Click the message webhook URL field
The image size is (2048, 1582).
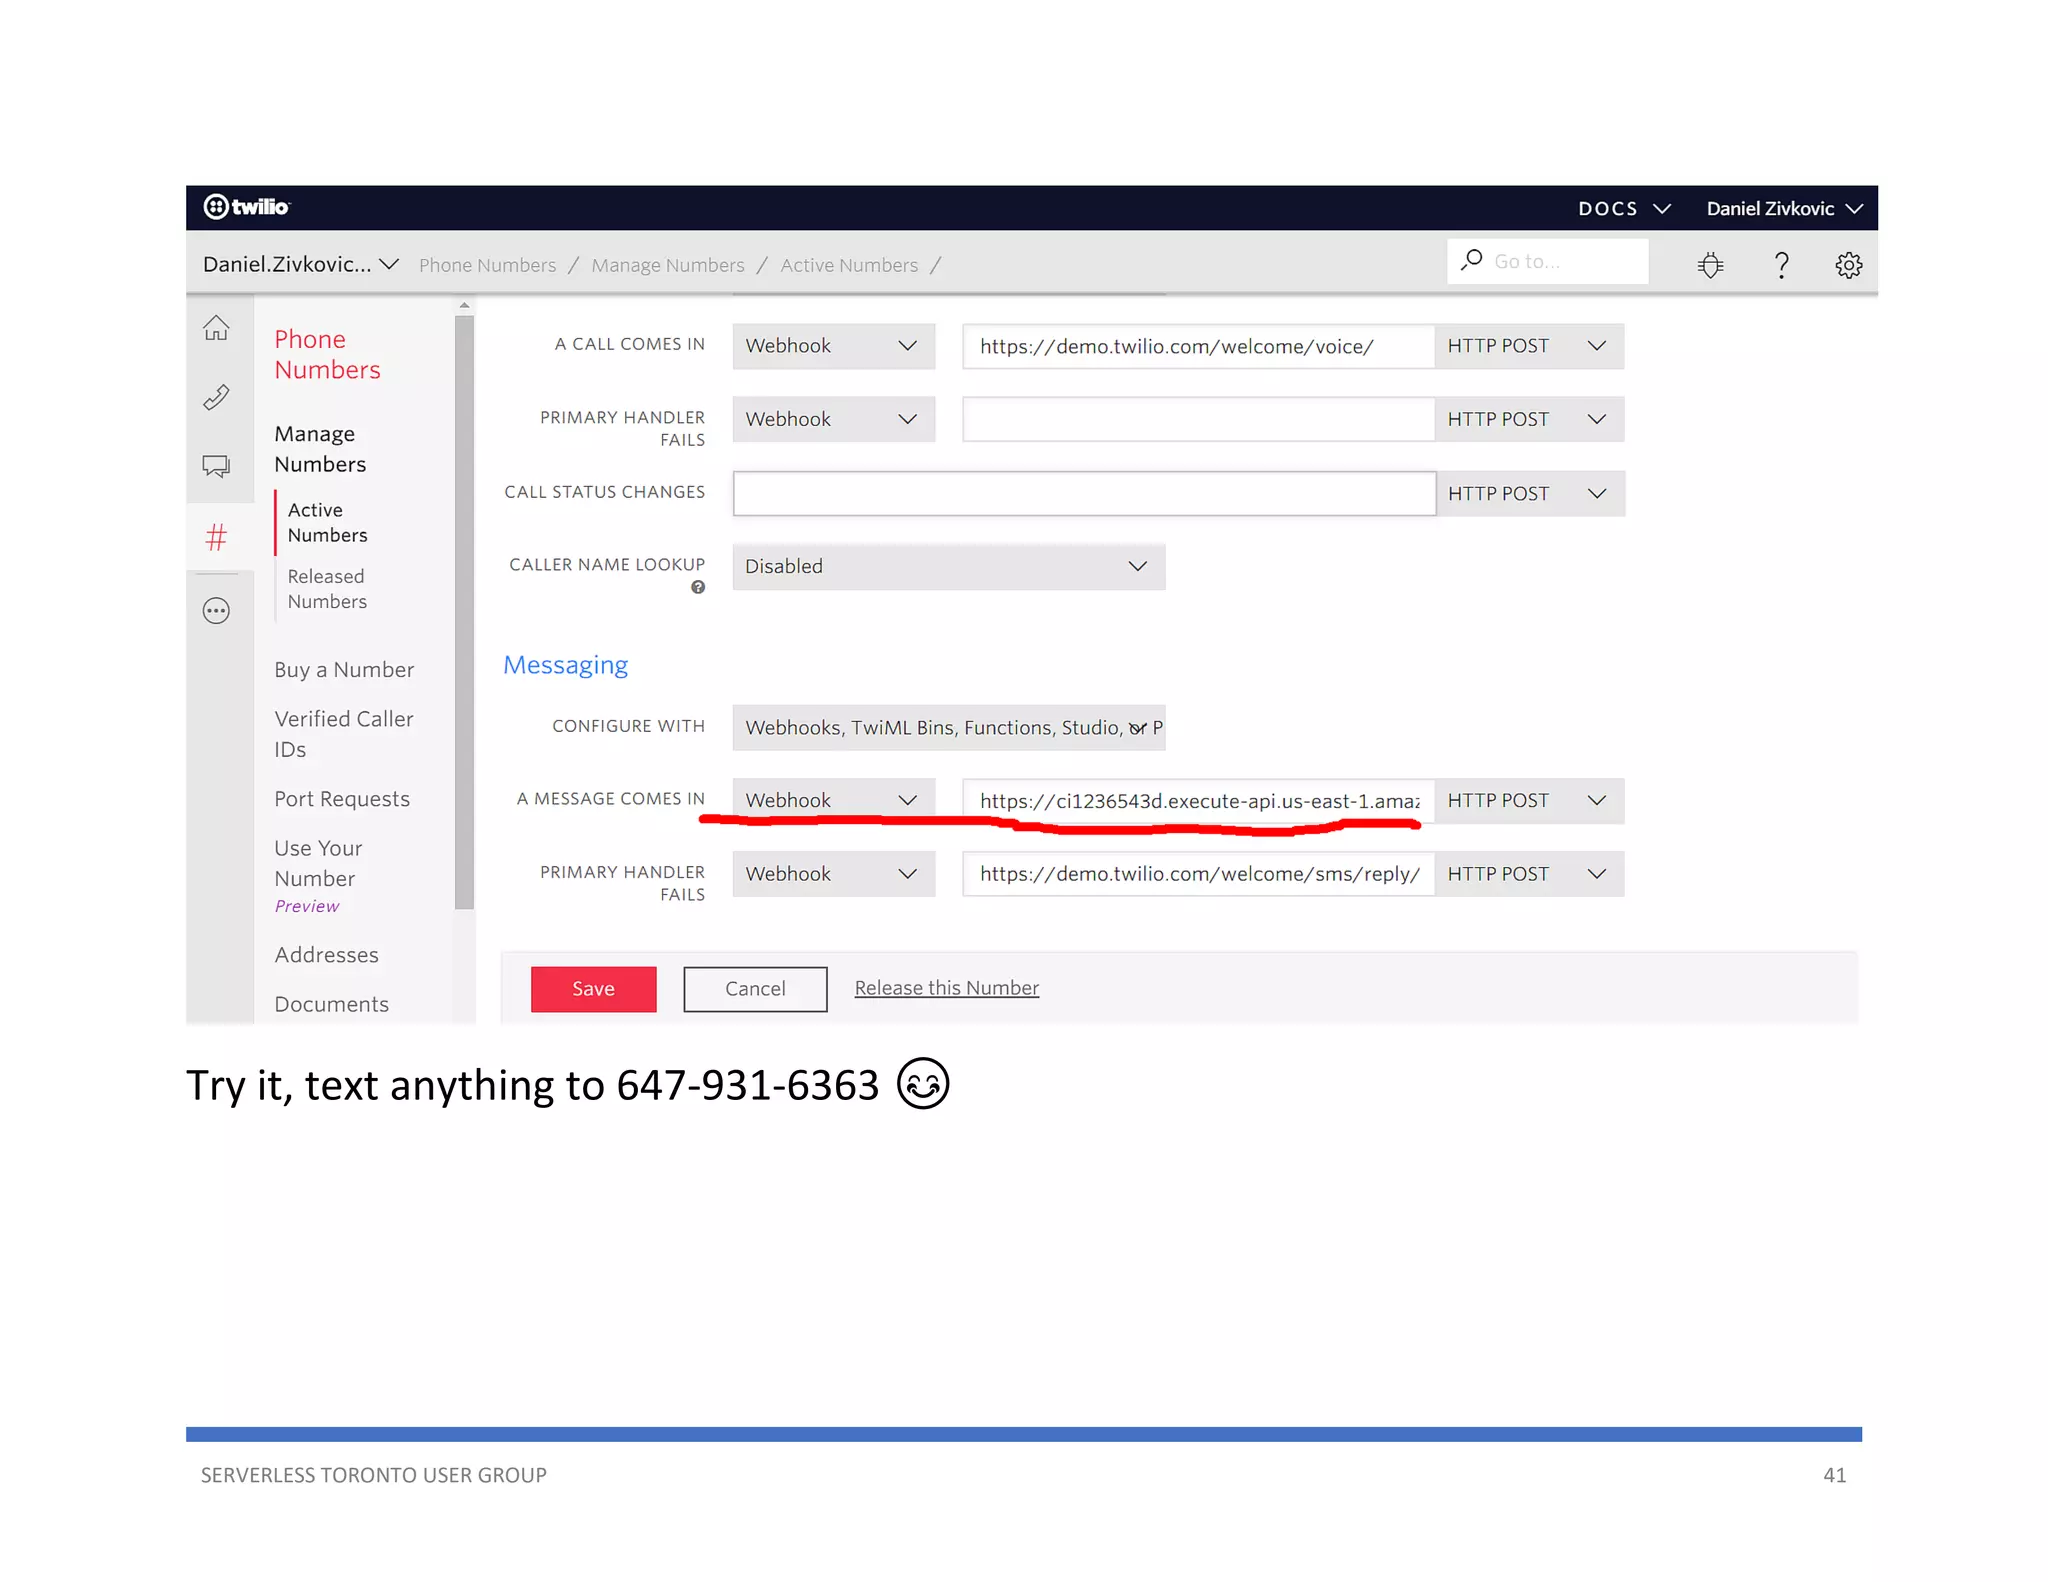[x=1198, y=801]
